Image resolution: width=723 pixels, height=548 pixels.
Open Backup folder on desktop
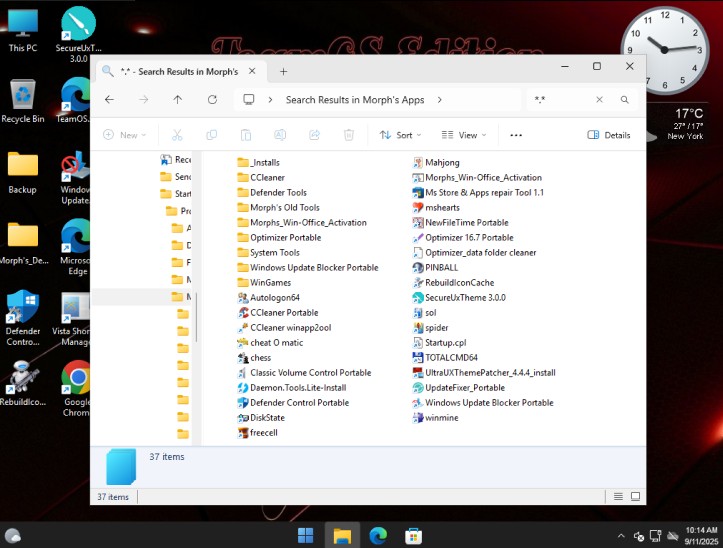click(23, 172)
